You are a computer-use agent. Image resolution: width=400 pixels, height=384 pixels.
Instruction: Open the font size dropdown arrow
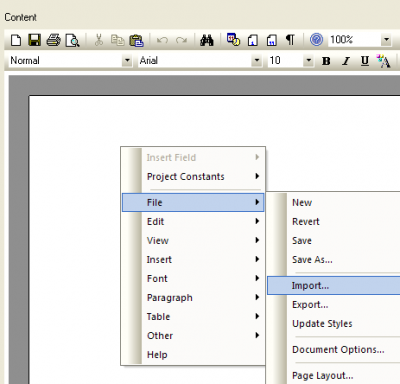pos(309,61)
